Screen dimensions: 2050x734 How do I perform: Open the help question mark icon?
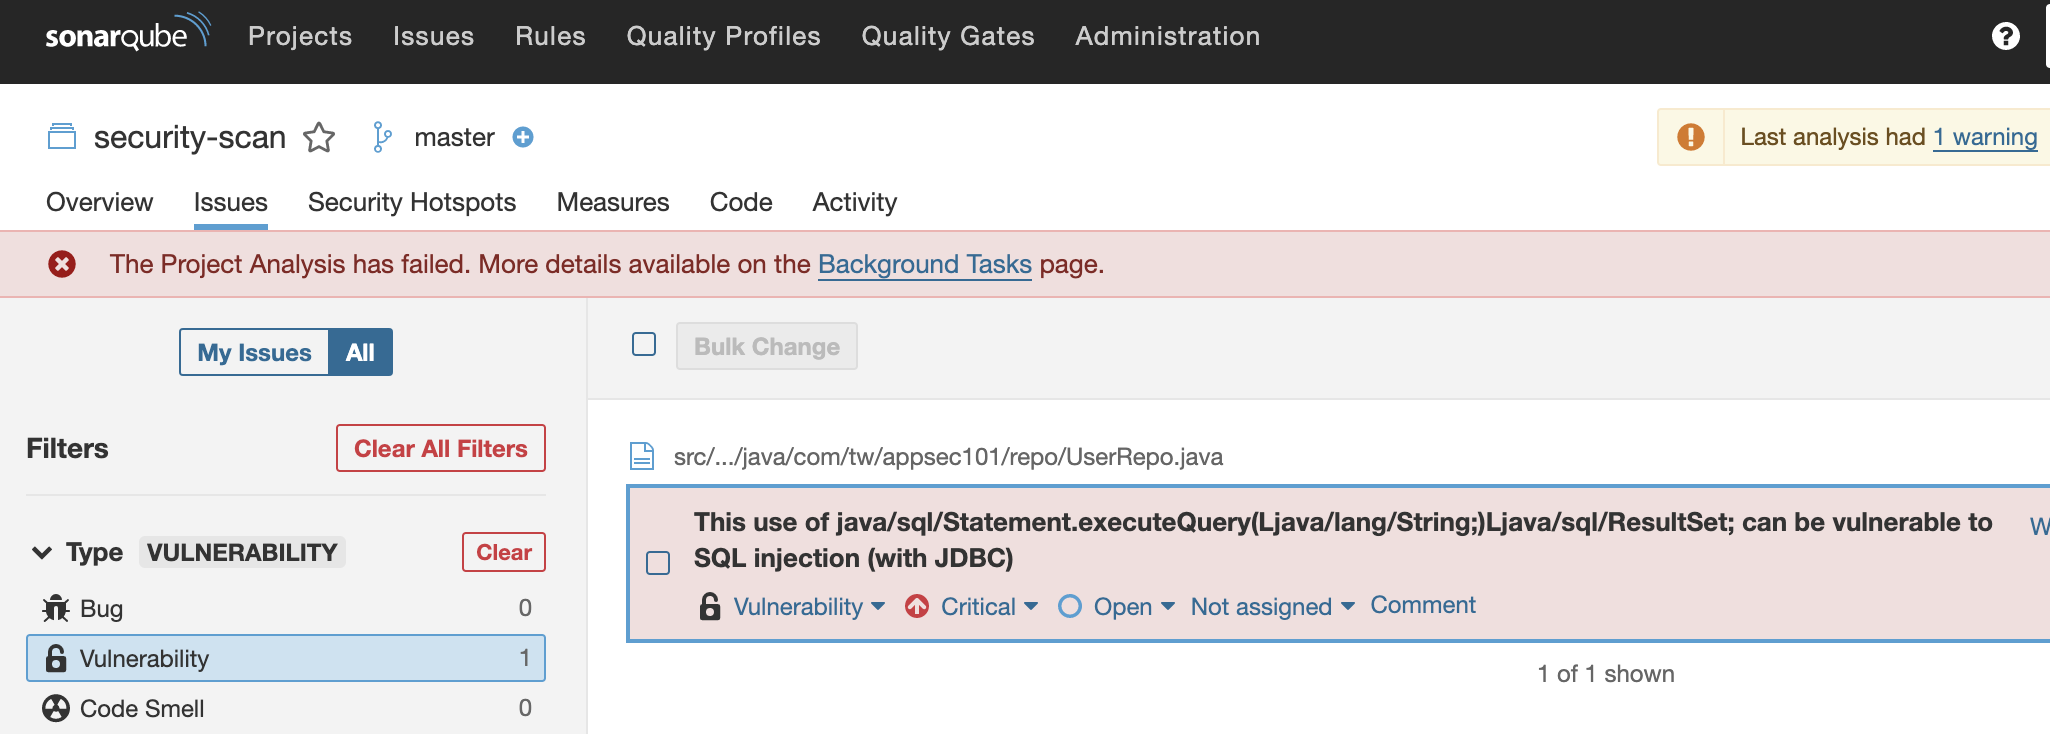2005,37
